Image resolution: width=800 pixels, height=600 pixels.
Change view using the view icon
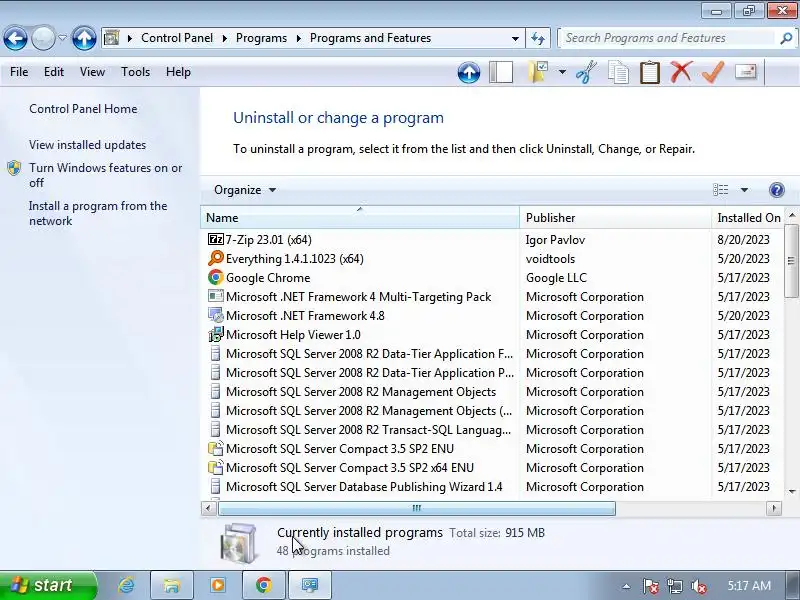(720, 190)
